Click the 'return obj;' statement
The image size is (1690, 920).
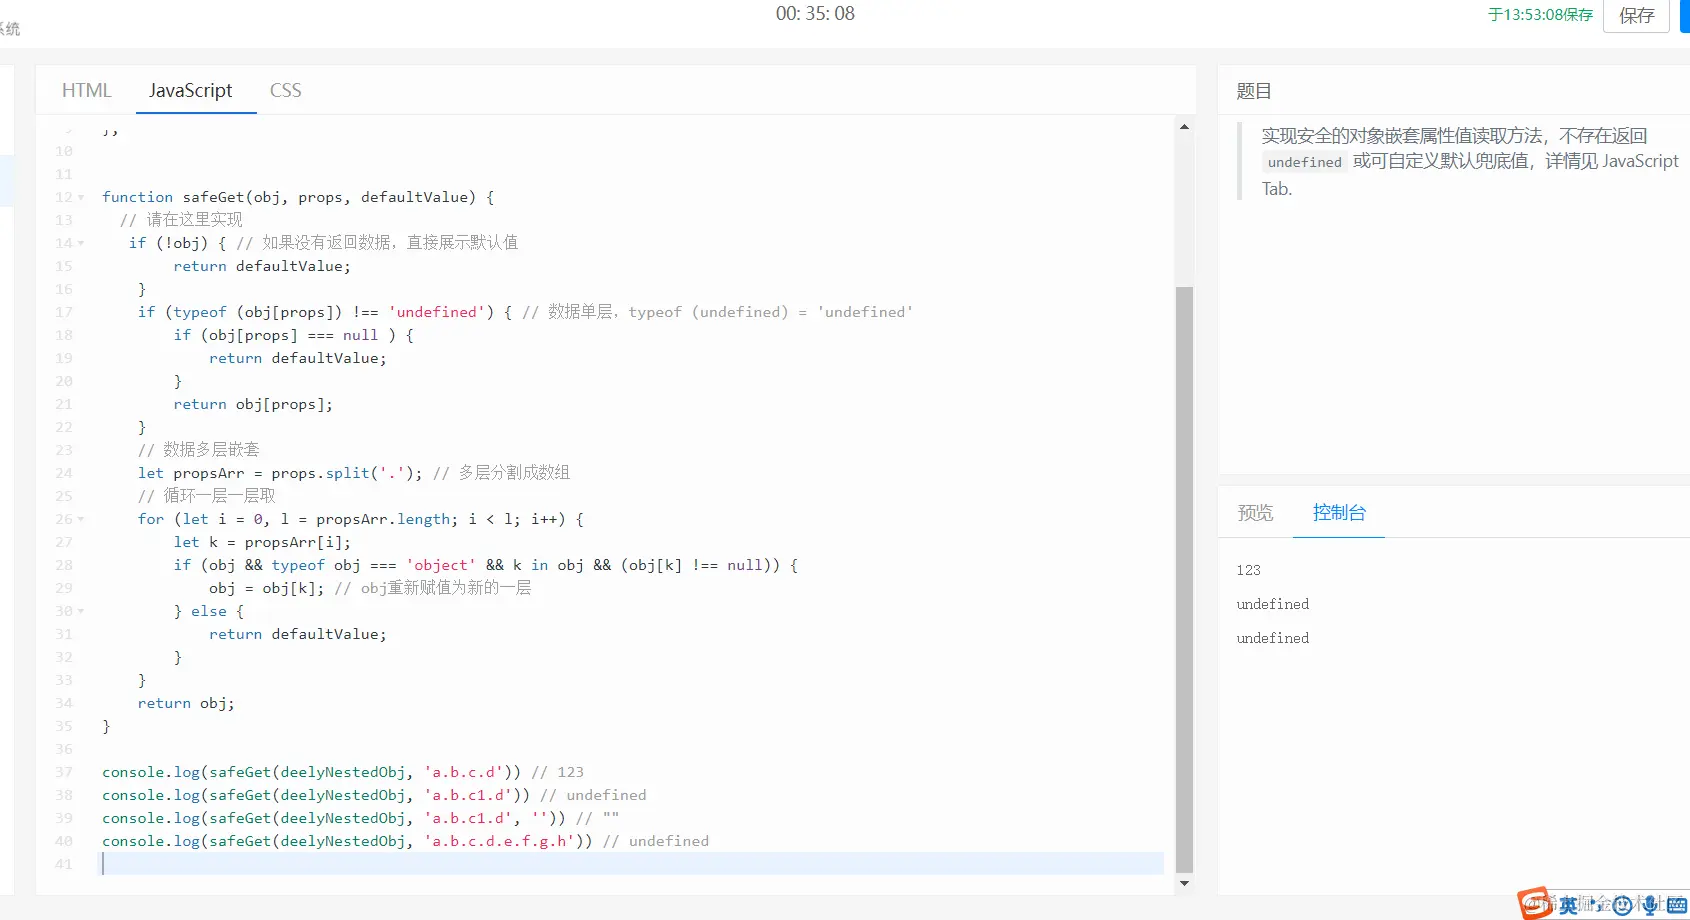pyautogui.click(x=186, y=703)
